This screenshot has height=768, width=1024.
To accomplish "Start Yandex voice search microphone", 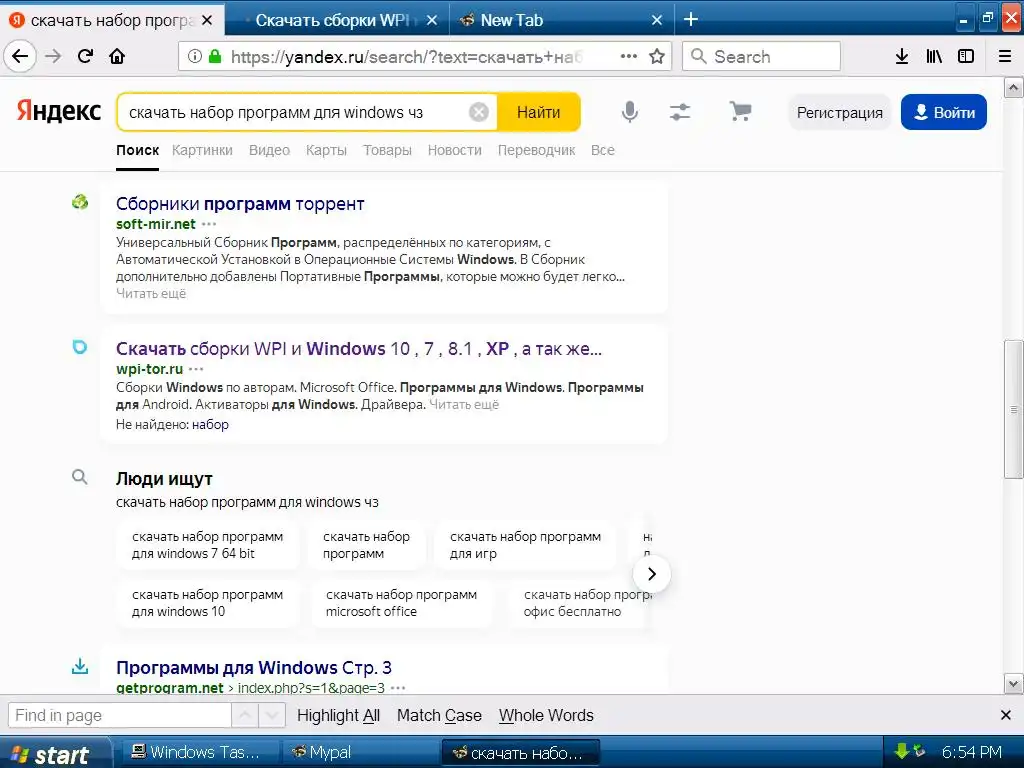I will pyautogui.click(x=630, y=112).
